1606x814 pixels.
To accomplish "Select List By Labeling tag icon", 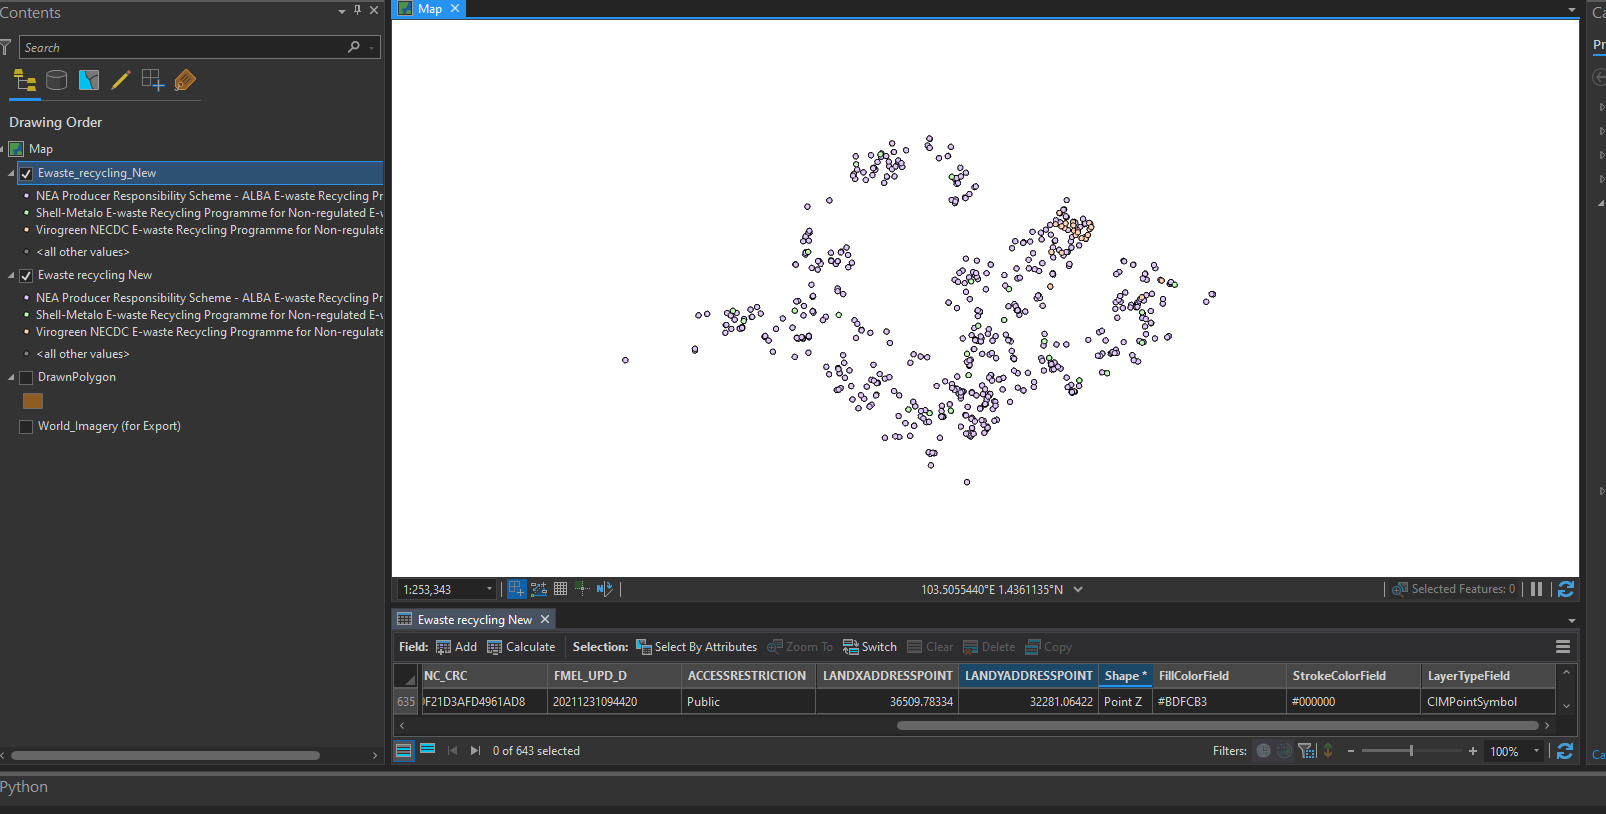I will [185, 81].
